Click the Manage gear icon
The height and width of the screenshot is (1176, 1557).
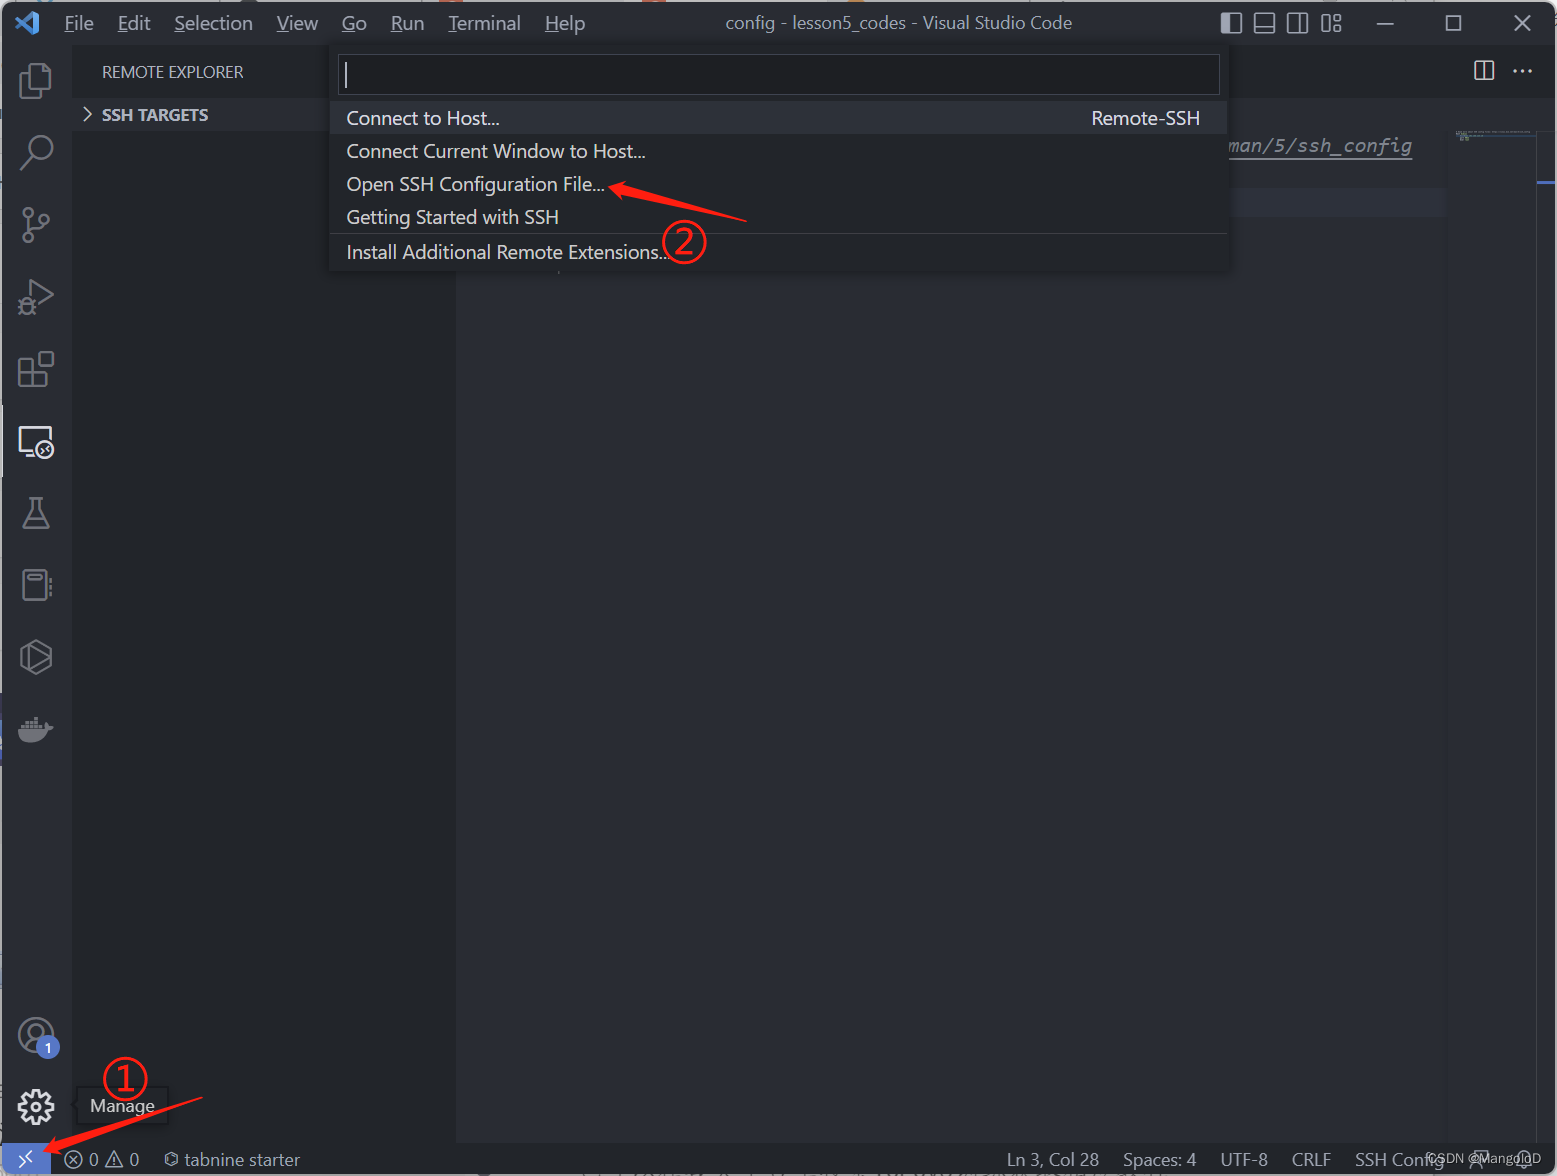[36, 1106]
